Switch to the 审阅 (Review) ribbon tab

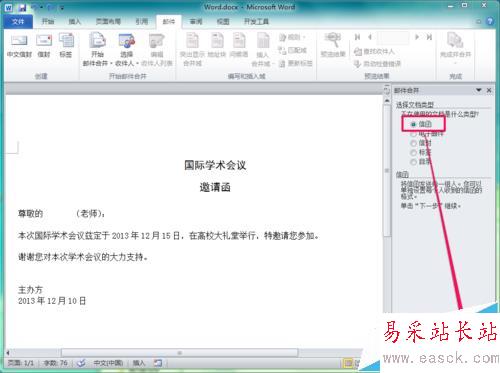196,22
